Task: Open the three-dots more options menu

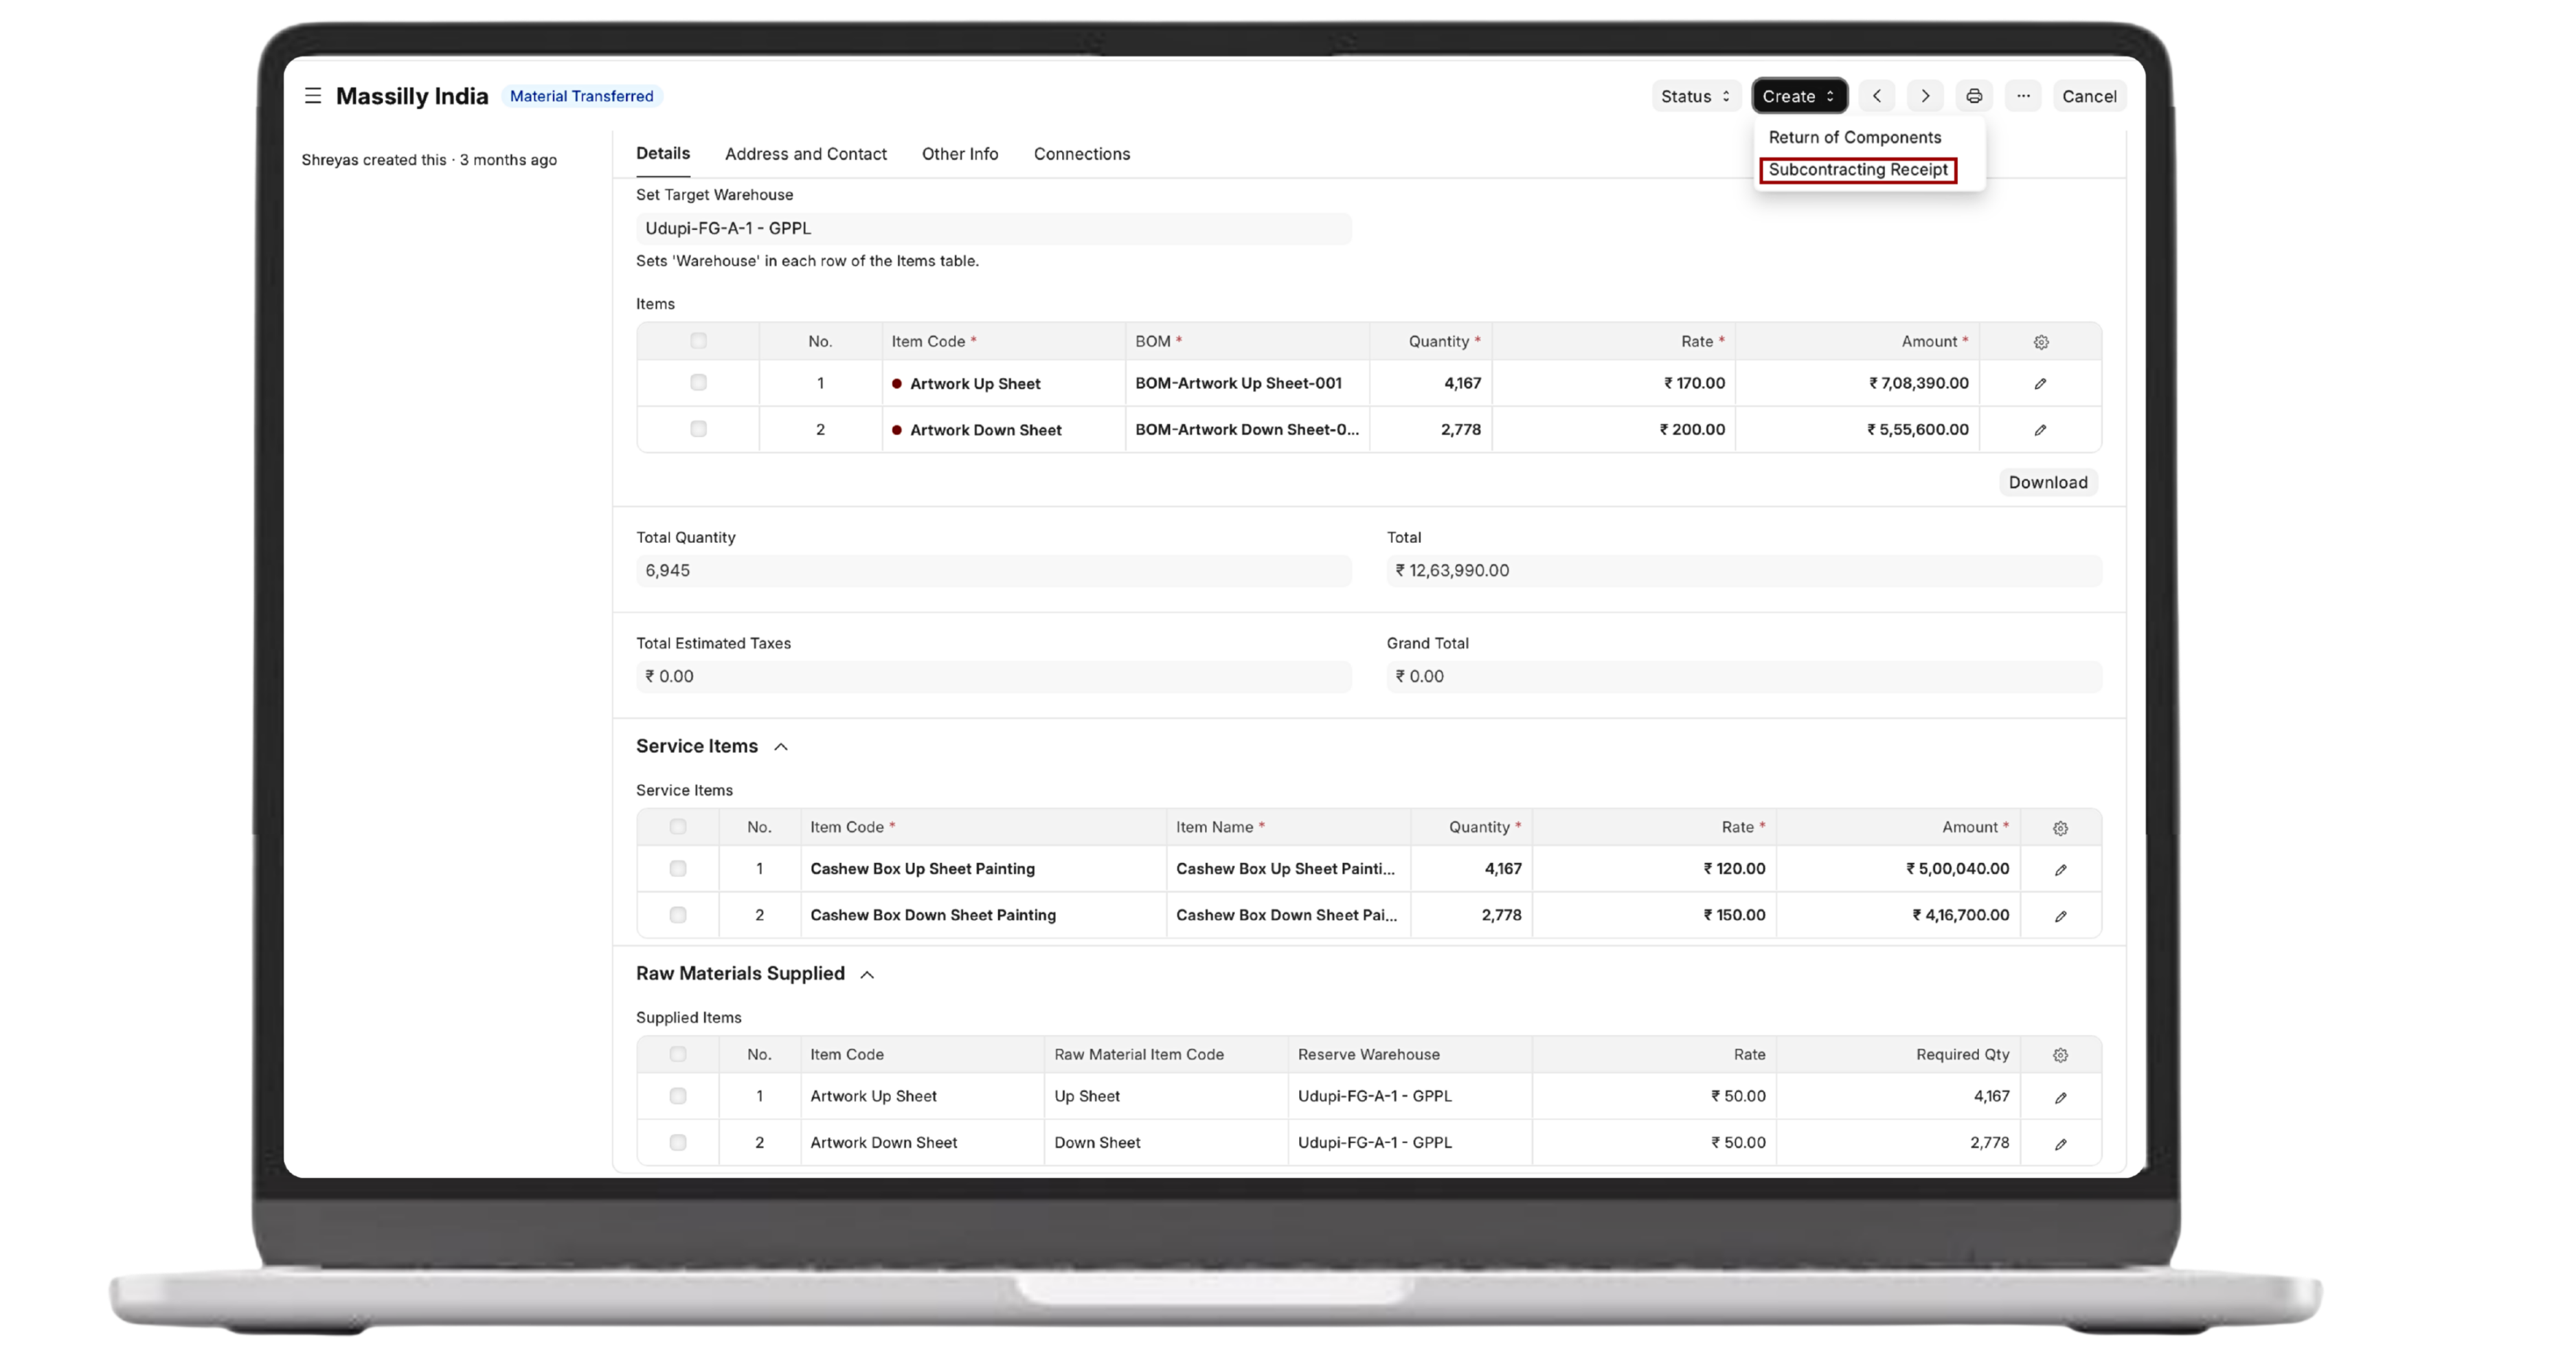Action: coord(2022,96)
